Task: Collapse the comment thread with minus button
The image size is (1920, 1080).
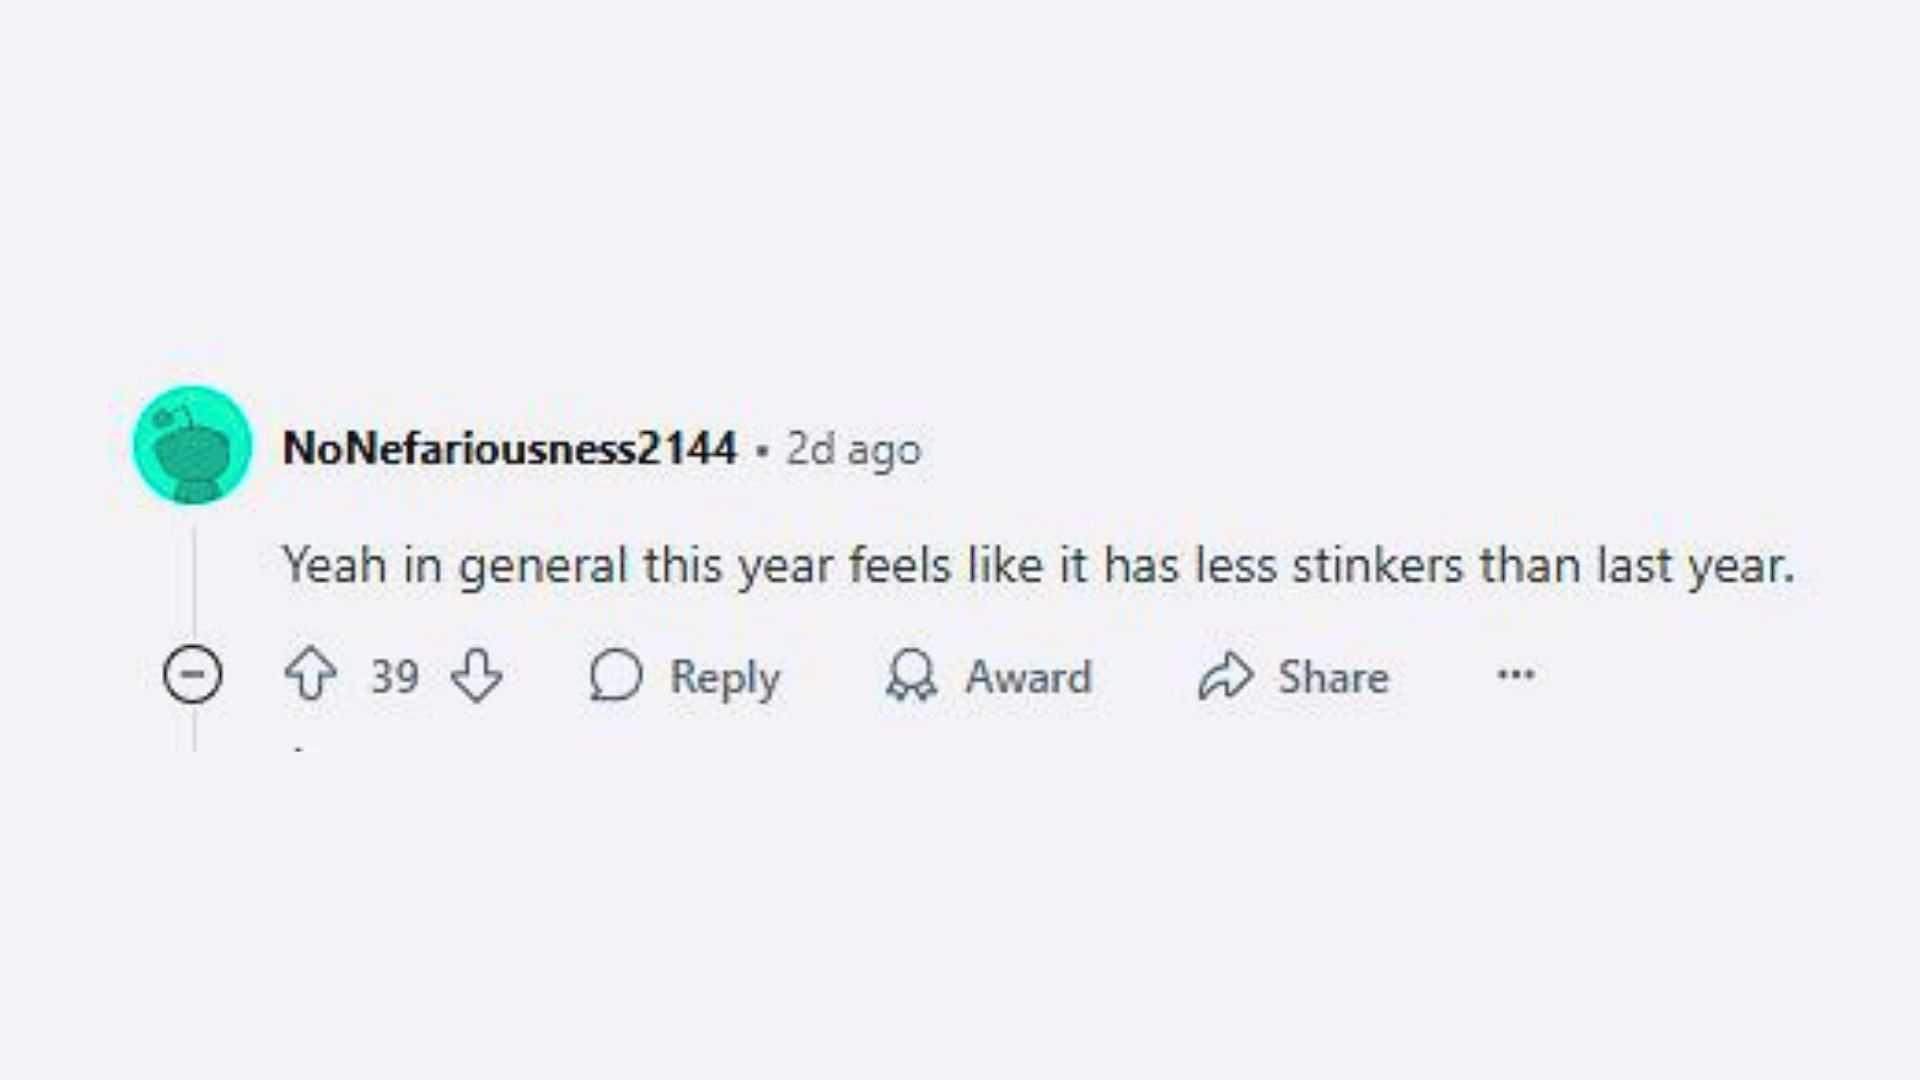Action: pyautogui.click(x=192, y=675)
